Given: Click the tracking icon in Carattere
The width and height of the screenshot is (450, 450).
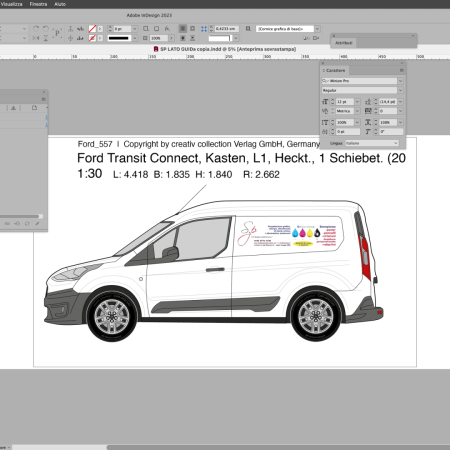Looking at the screenshot, I should pos(368,111).
